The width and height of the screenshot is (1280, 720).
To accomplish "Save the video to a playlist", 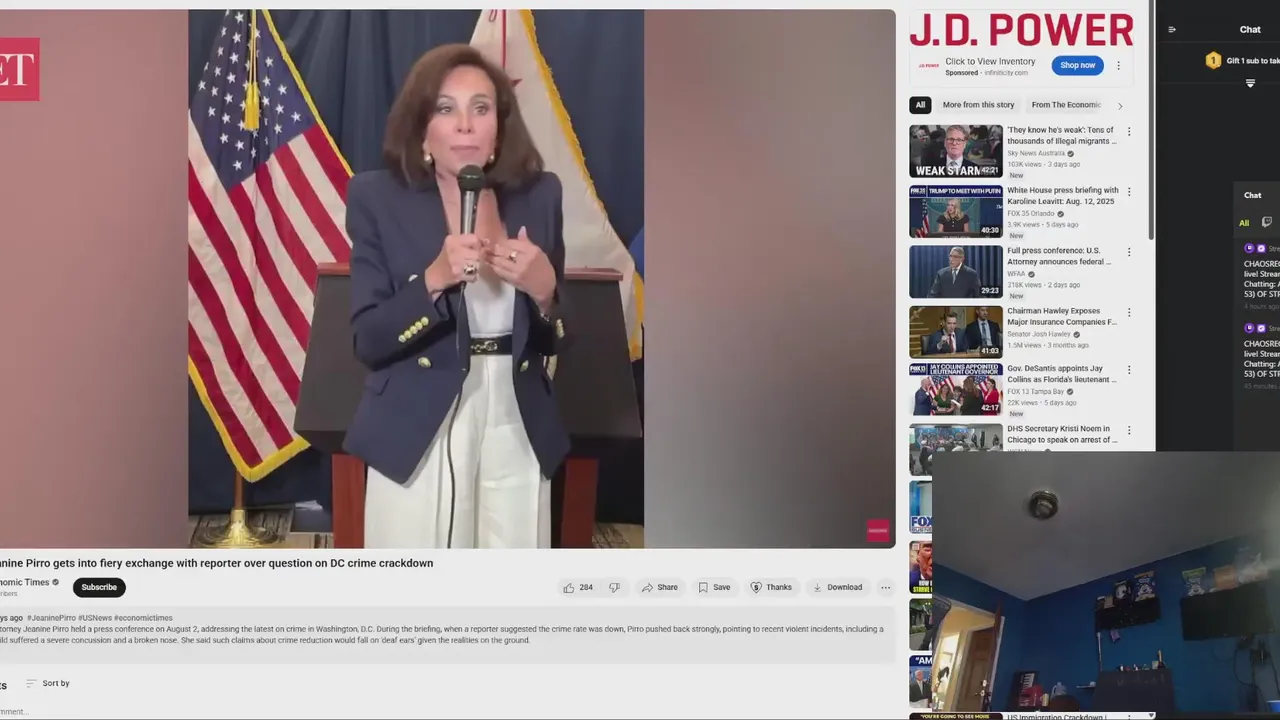I will 714,587.
